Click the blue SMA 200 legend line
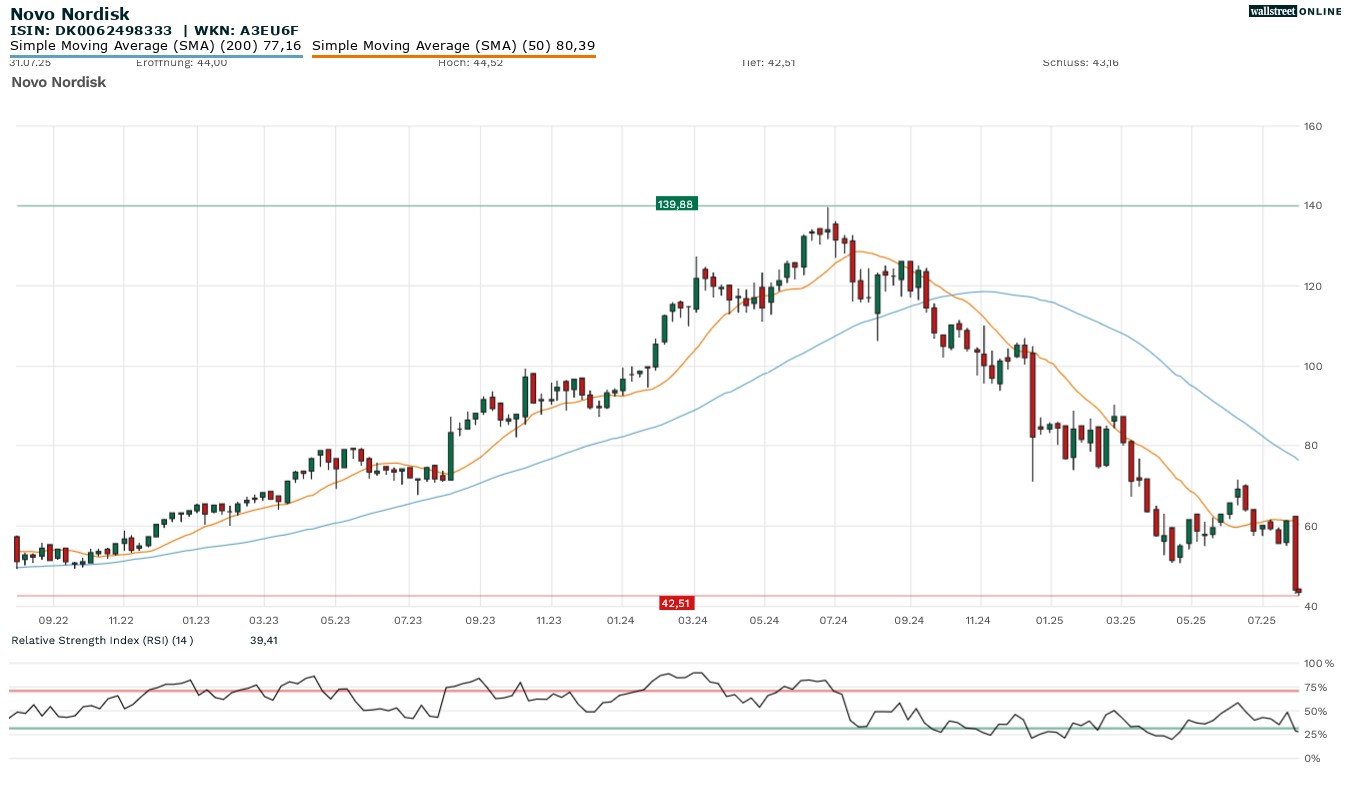 [x=156, y=56]
